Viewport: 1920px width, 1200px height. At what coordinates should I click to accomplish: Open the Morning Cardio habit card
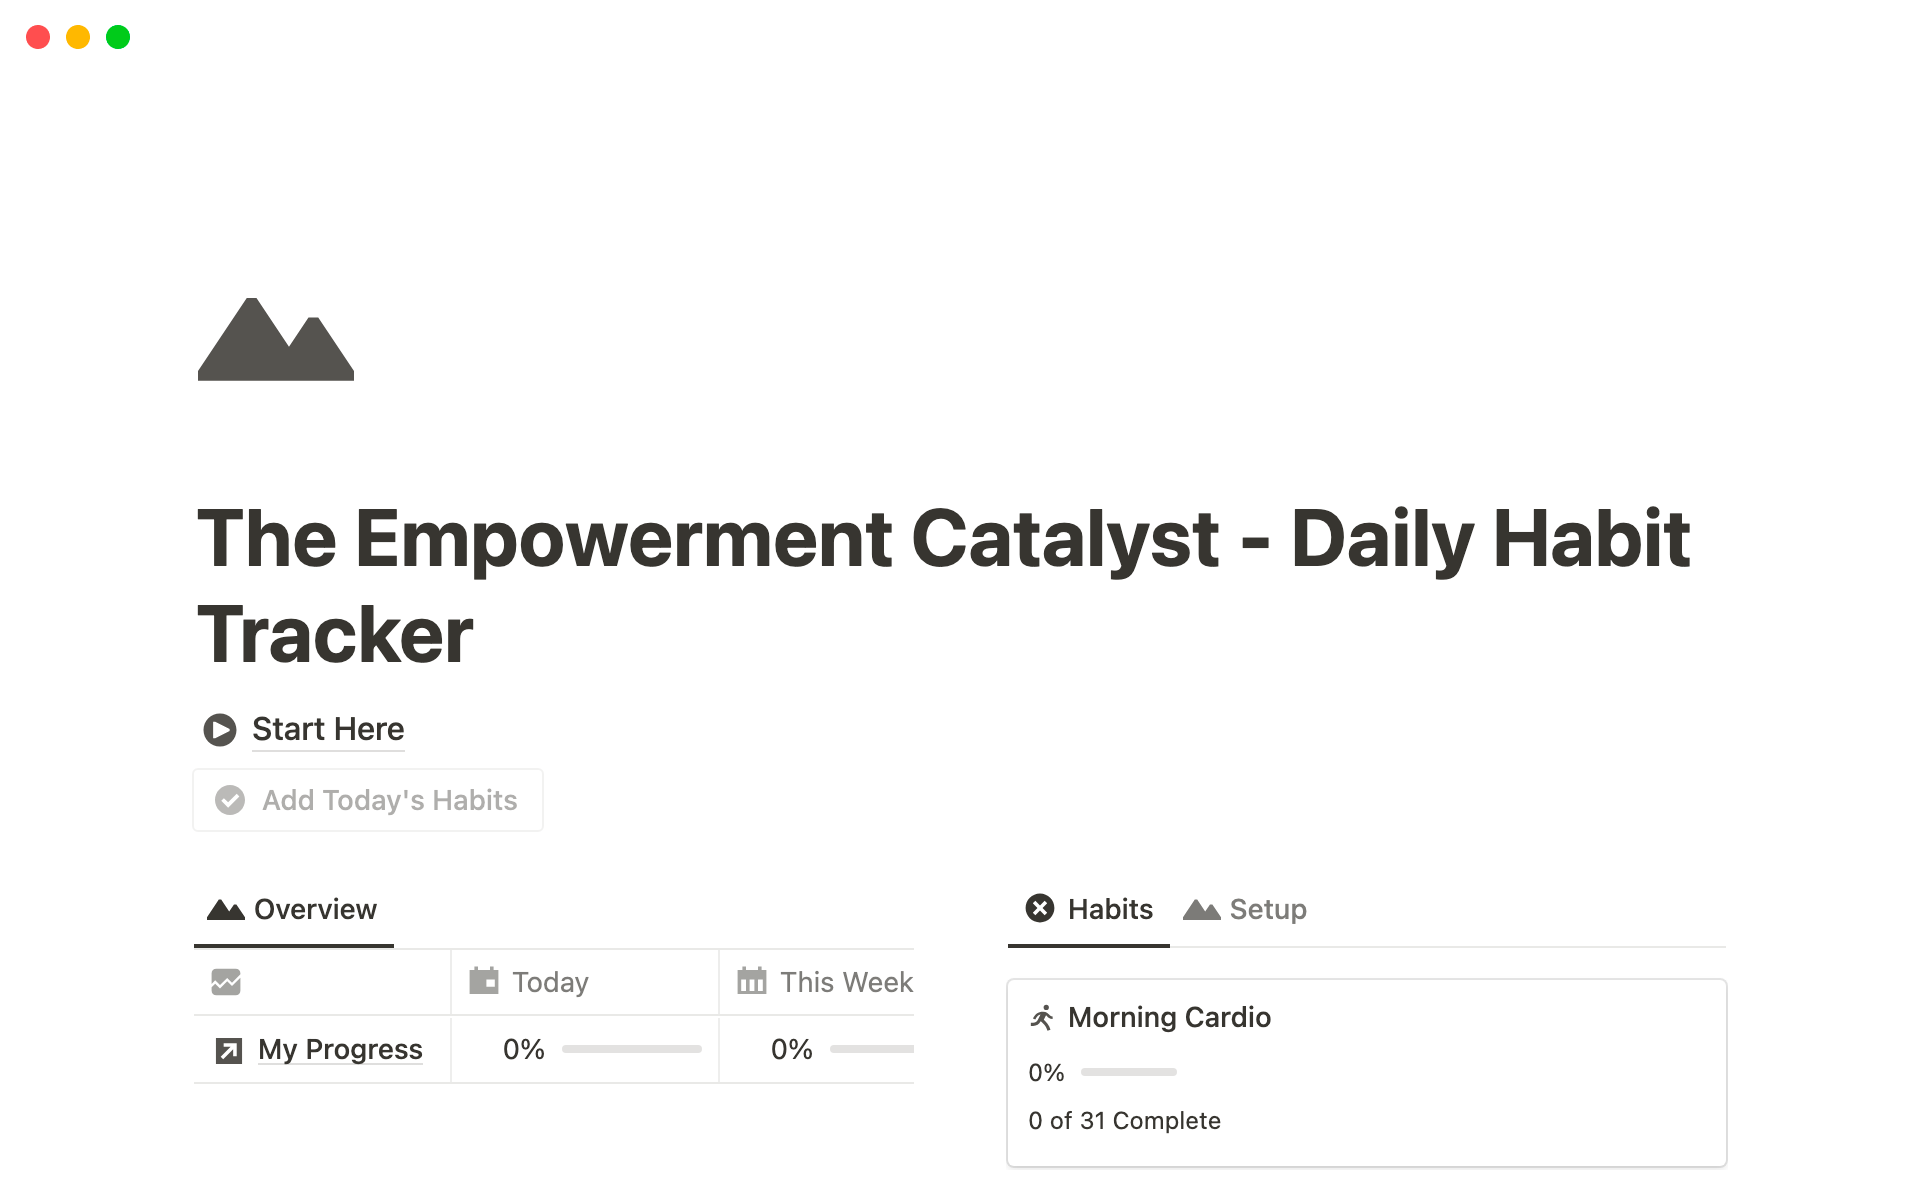pos(1366,1072)
